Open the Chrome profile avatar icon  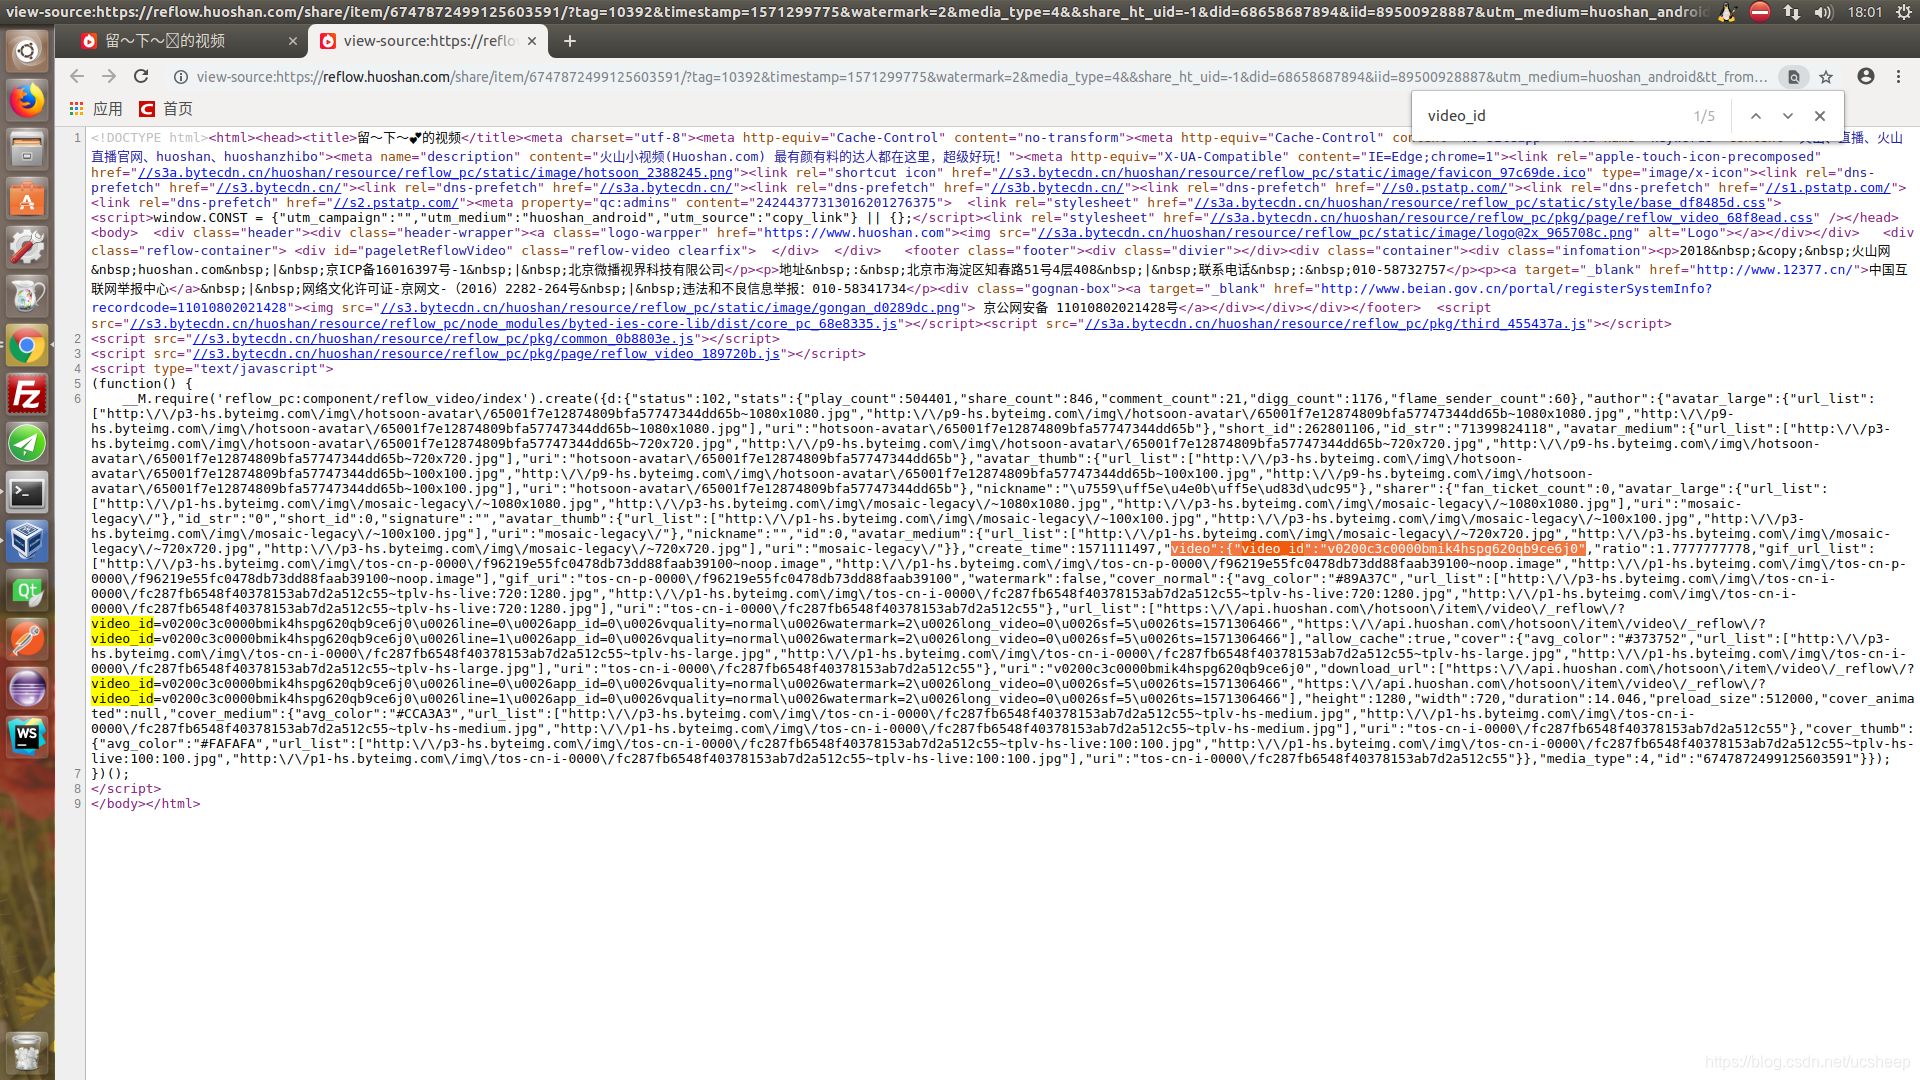click(x=1866, y=76)
